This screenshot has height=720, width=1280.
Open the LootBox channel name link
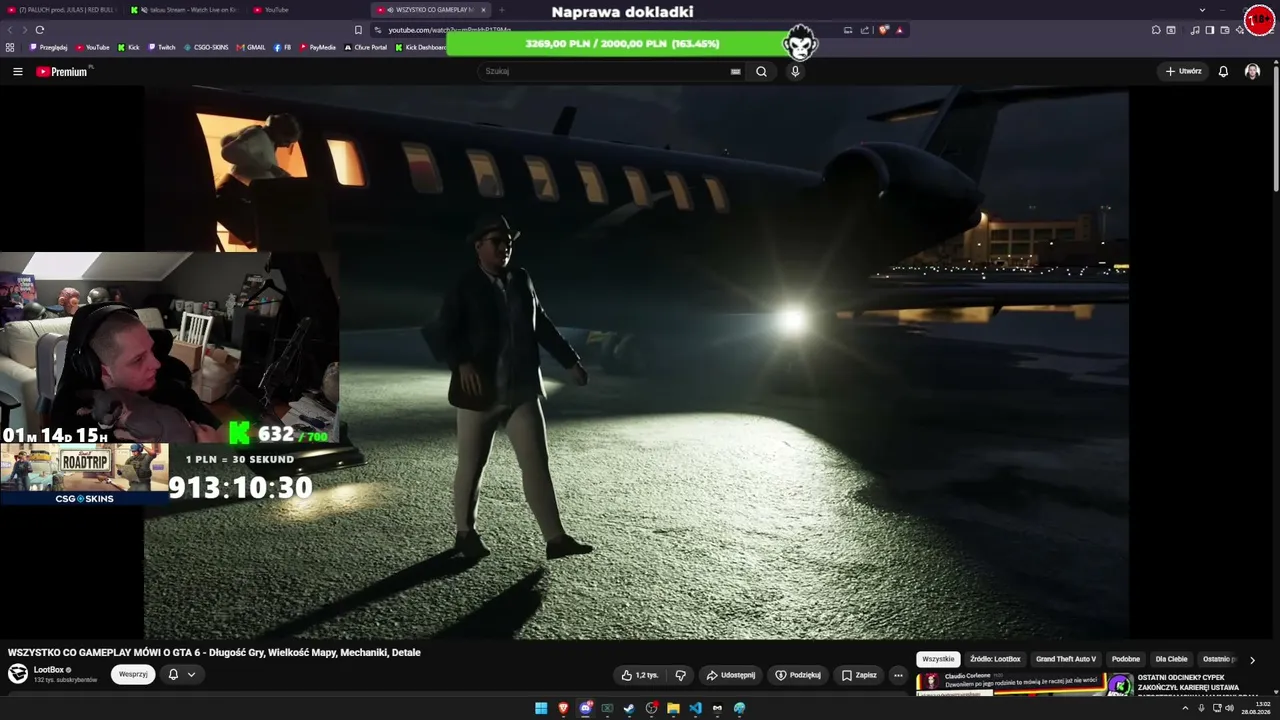(49, 669)
